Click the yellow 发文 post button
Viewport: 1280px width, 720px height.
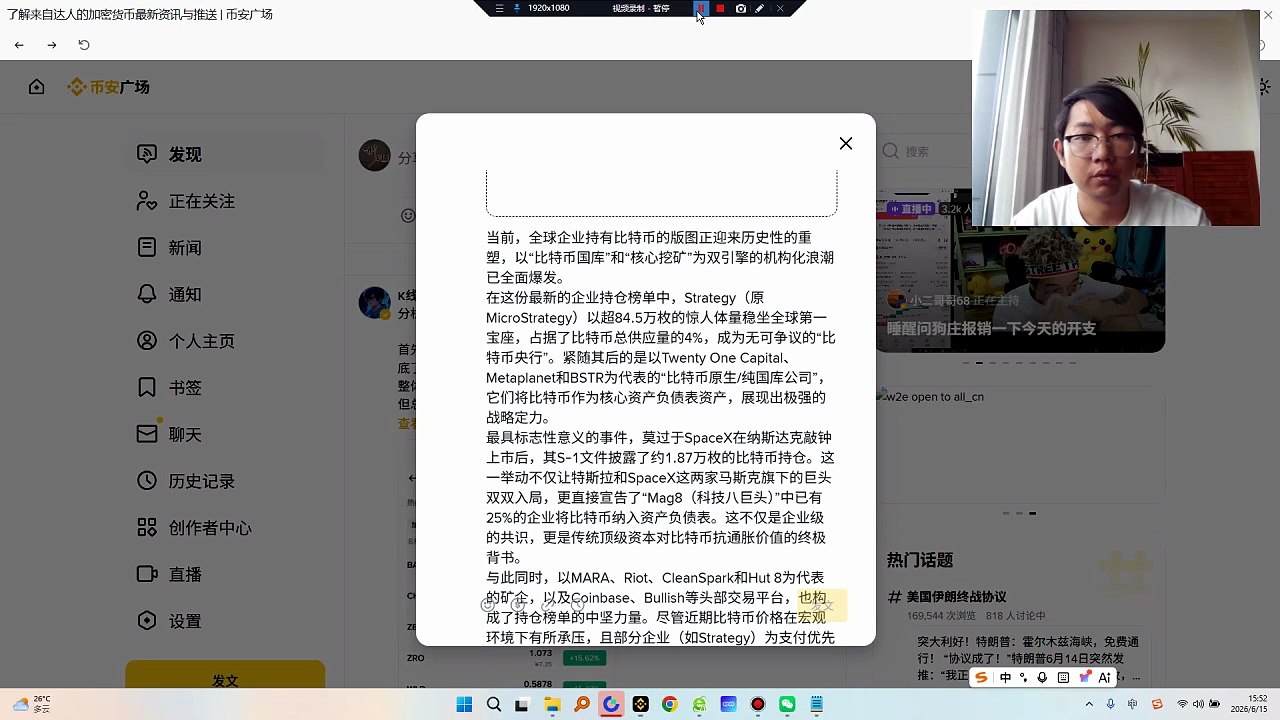[x=225, y=676]
